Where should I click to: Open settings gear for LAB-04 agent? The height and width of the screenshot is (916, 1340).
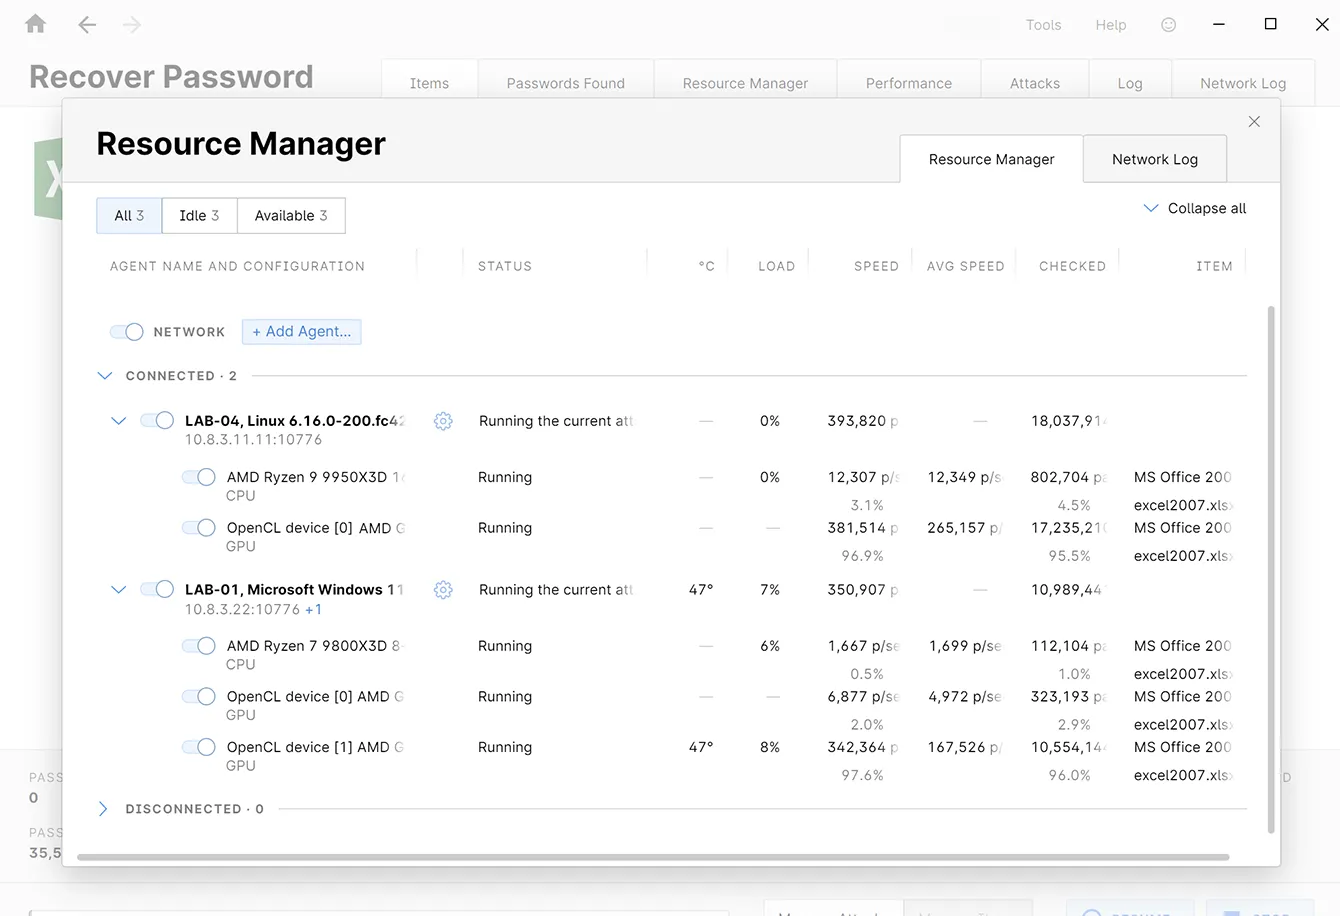tap(443, 421)
